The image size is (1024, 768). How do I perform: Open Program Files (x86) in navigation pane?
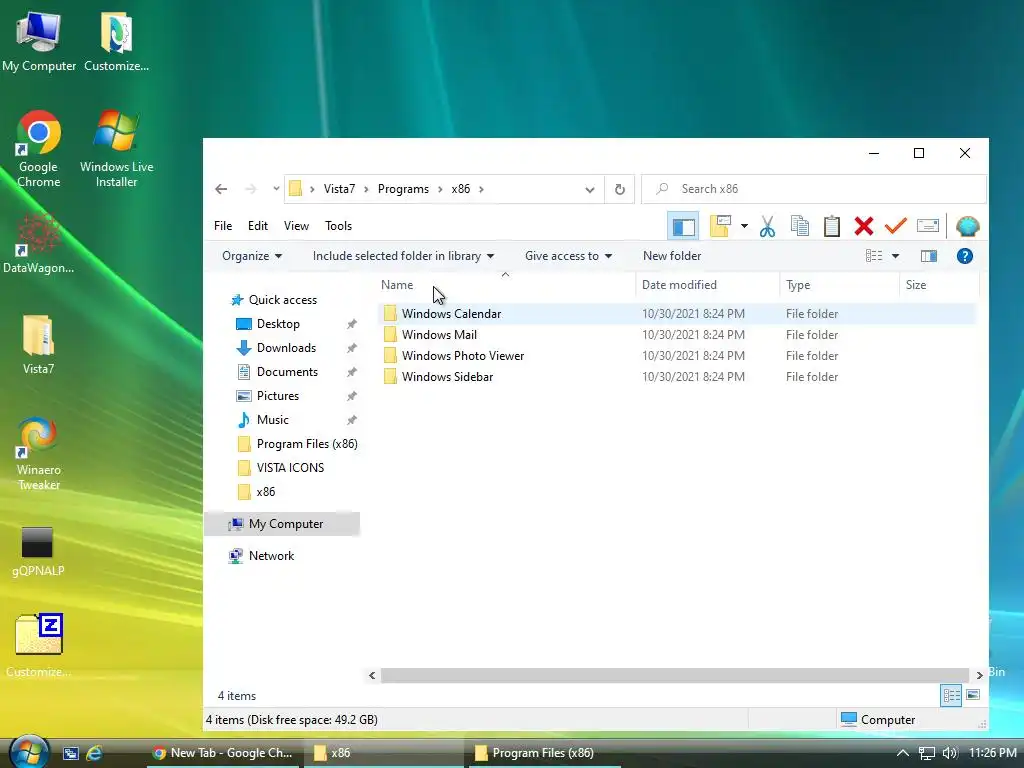[307, 444]
